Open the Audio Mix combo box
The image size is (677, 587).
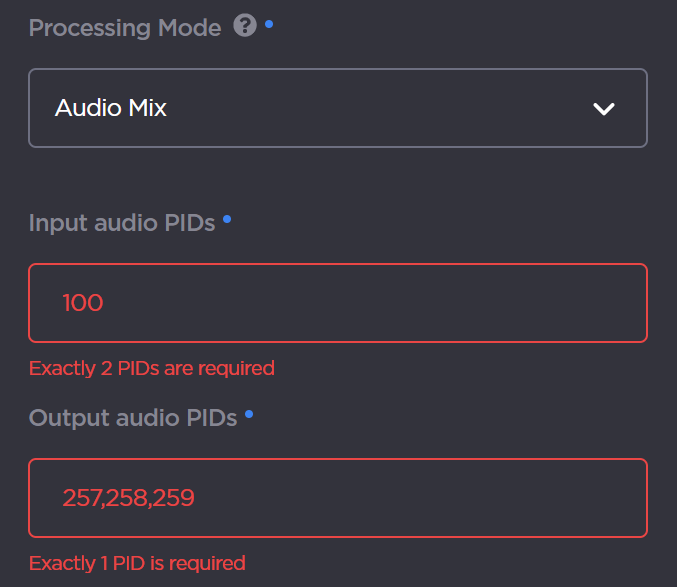(338, 108)
